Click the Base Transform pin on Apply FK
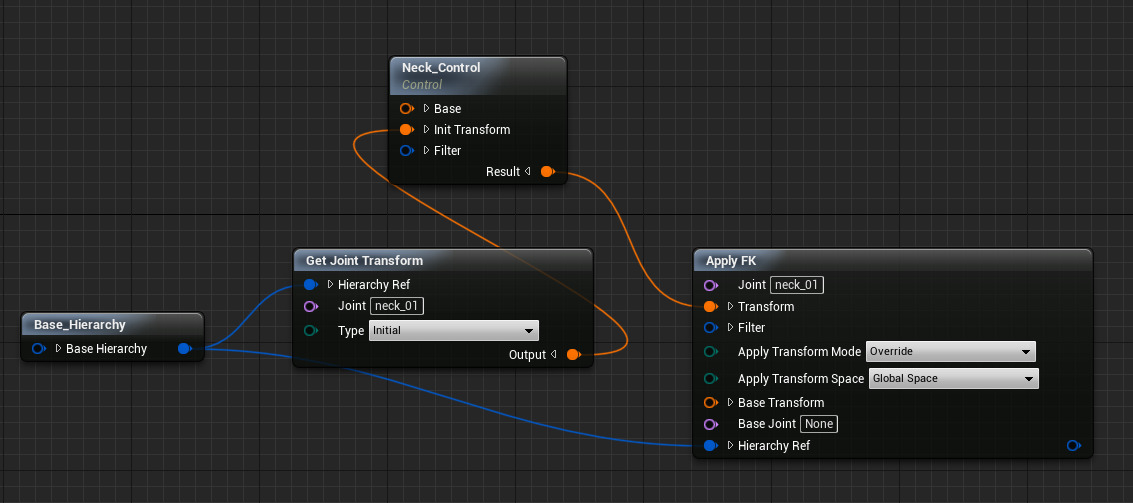 point(711,403)
